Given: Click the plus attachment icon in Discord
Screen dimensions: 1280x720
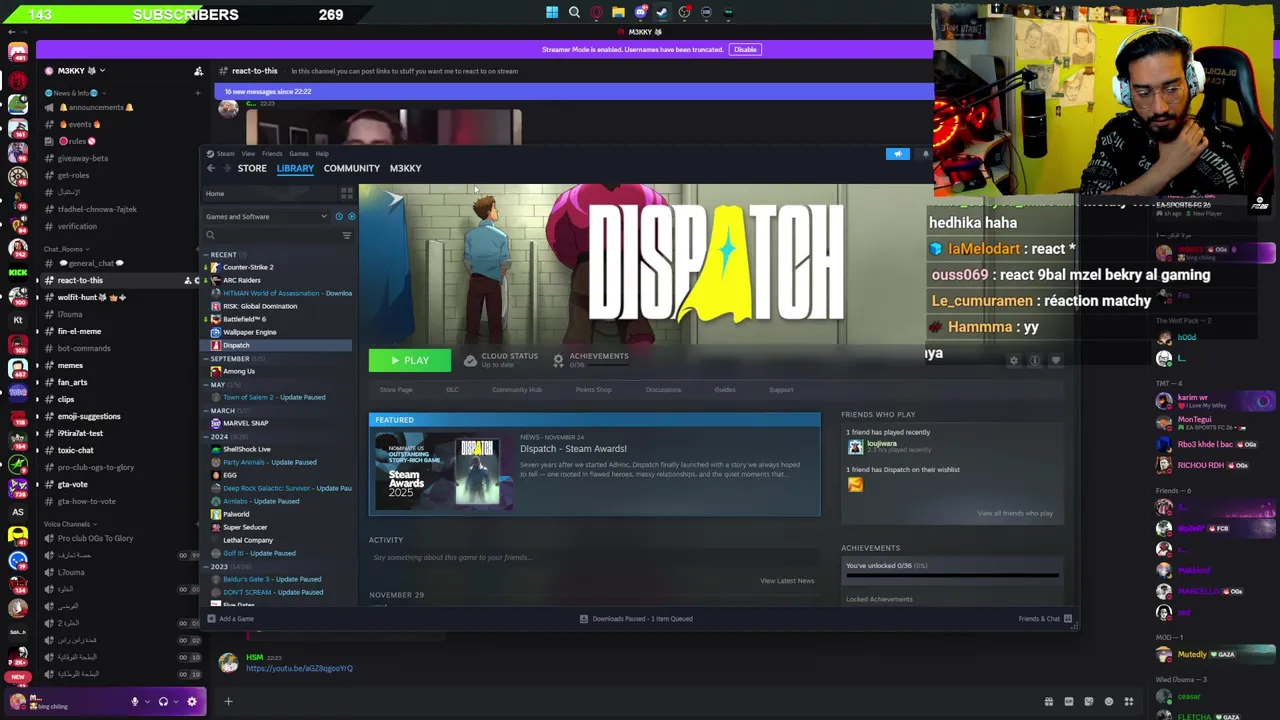Looking at the screenshot, I should (228, 702).
